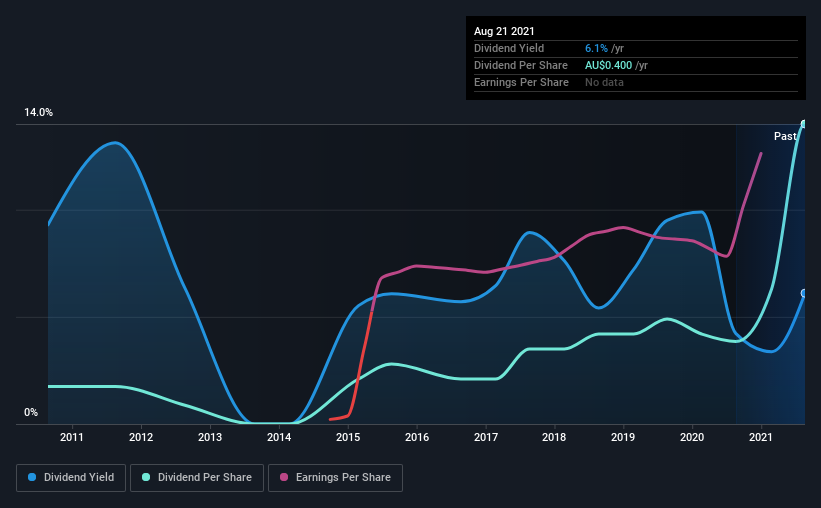
Task: Click the AU$0.400 dividend per share value
Action: point(608,65)
